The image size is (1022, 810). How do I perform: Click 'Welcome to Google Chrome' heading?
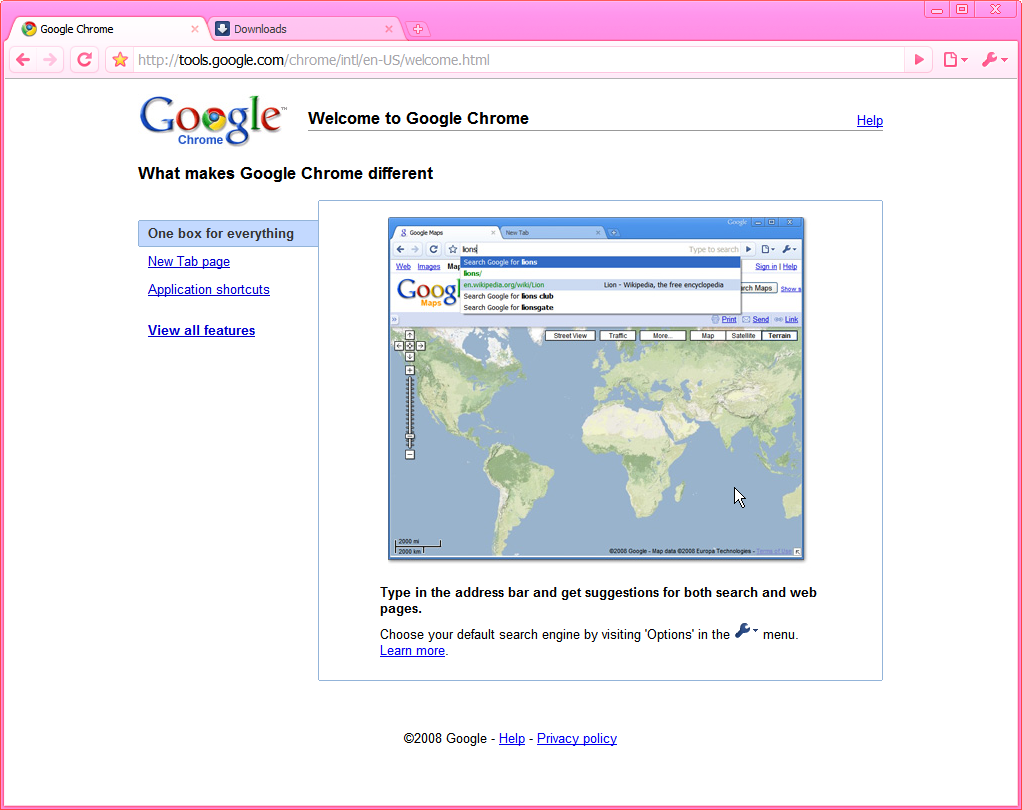(418, 119)
